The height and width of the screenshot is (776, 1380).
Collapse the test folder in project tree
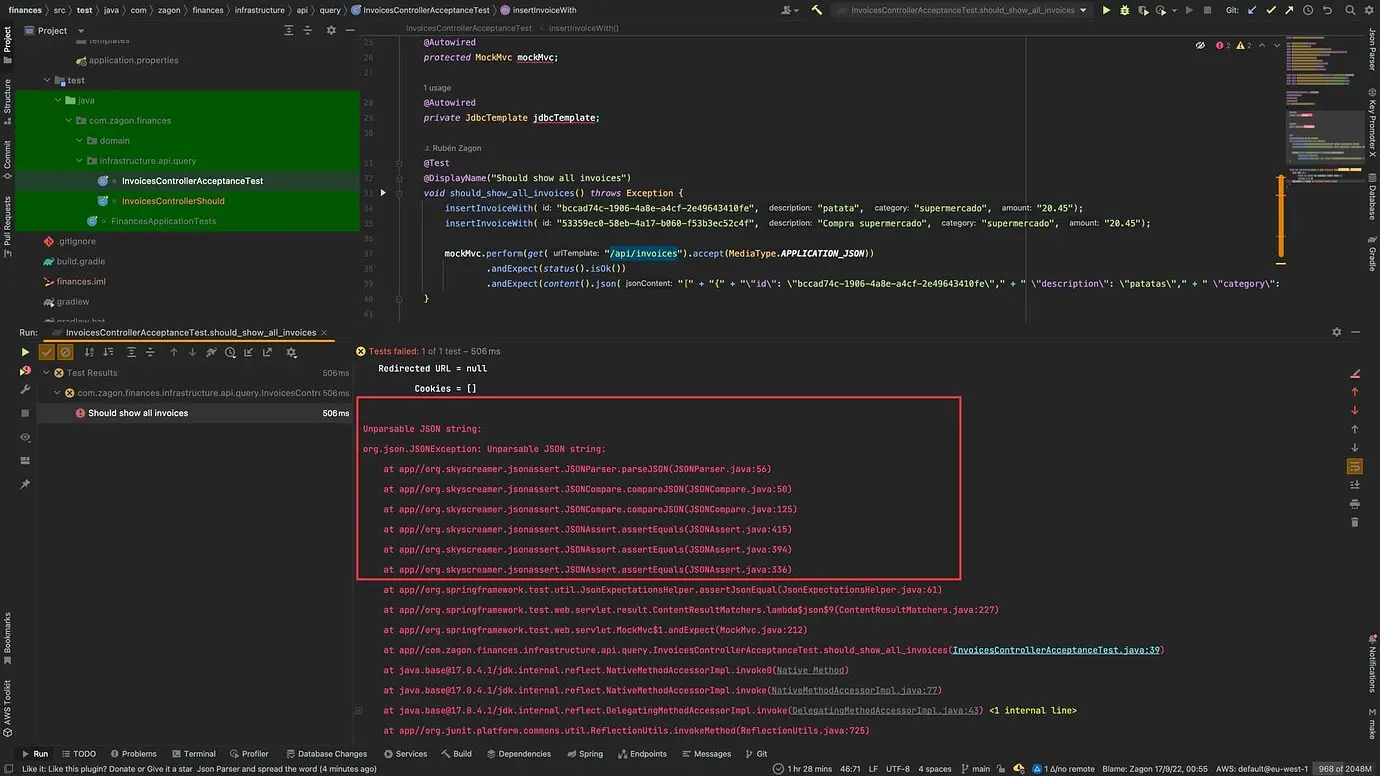46,80
